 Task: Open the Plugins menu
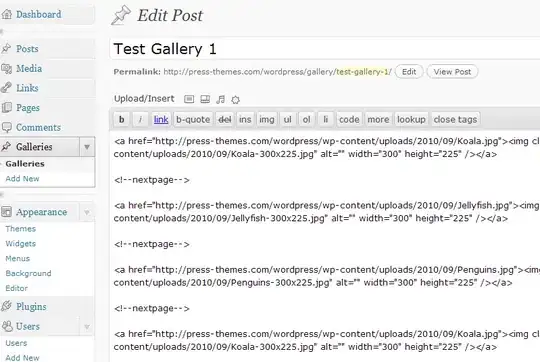[x=31, y=306]
